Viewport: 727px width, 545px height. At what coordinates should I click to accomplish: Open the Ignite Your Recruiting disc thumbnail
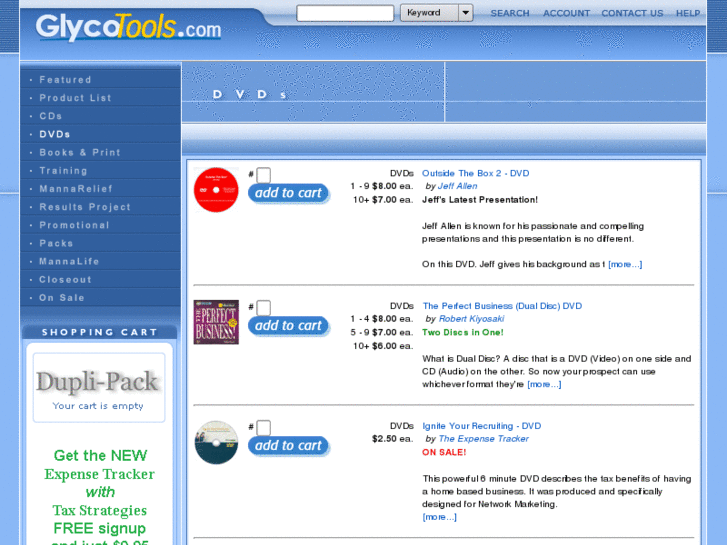coord(216,442)
